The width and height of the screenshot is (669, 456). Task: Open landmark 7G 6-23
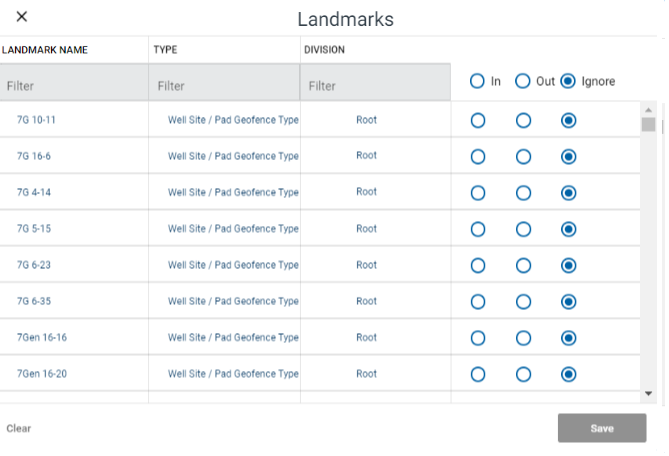pyautogui.click(x=34, y=265)
